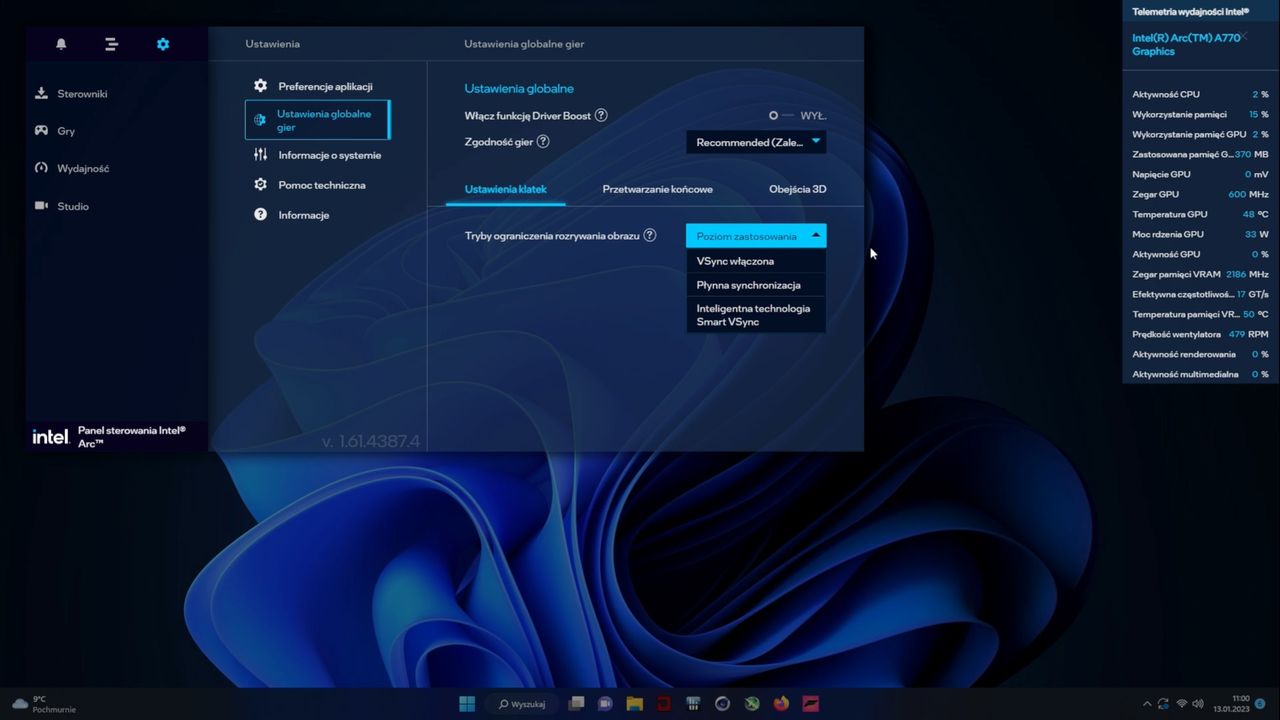
Task: Open the weather widget showing 9°C
Action: click(x=44, y=704)
